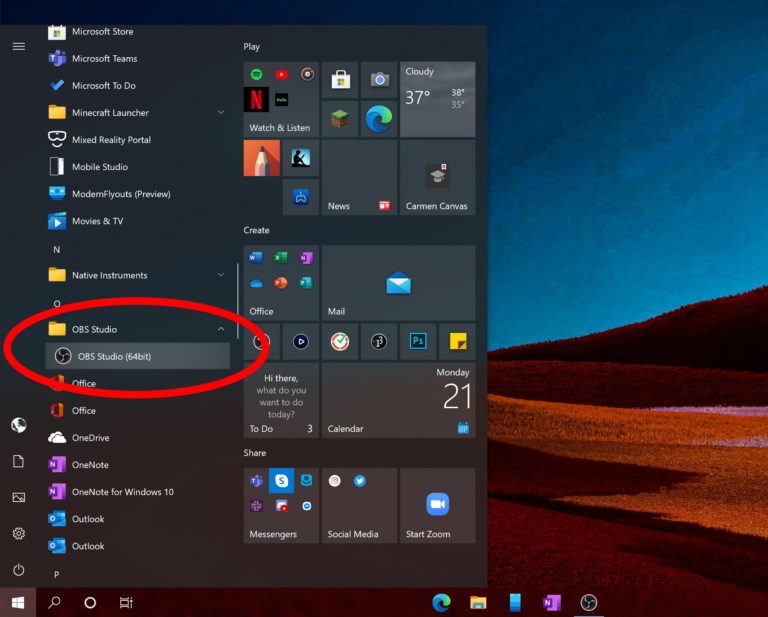Click the Power button in Start menu
The height and width of the screenshot is (617, 768).
[x=19, y=570]
